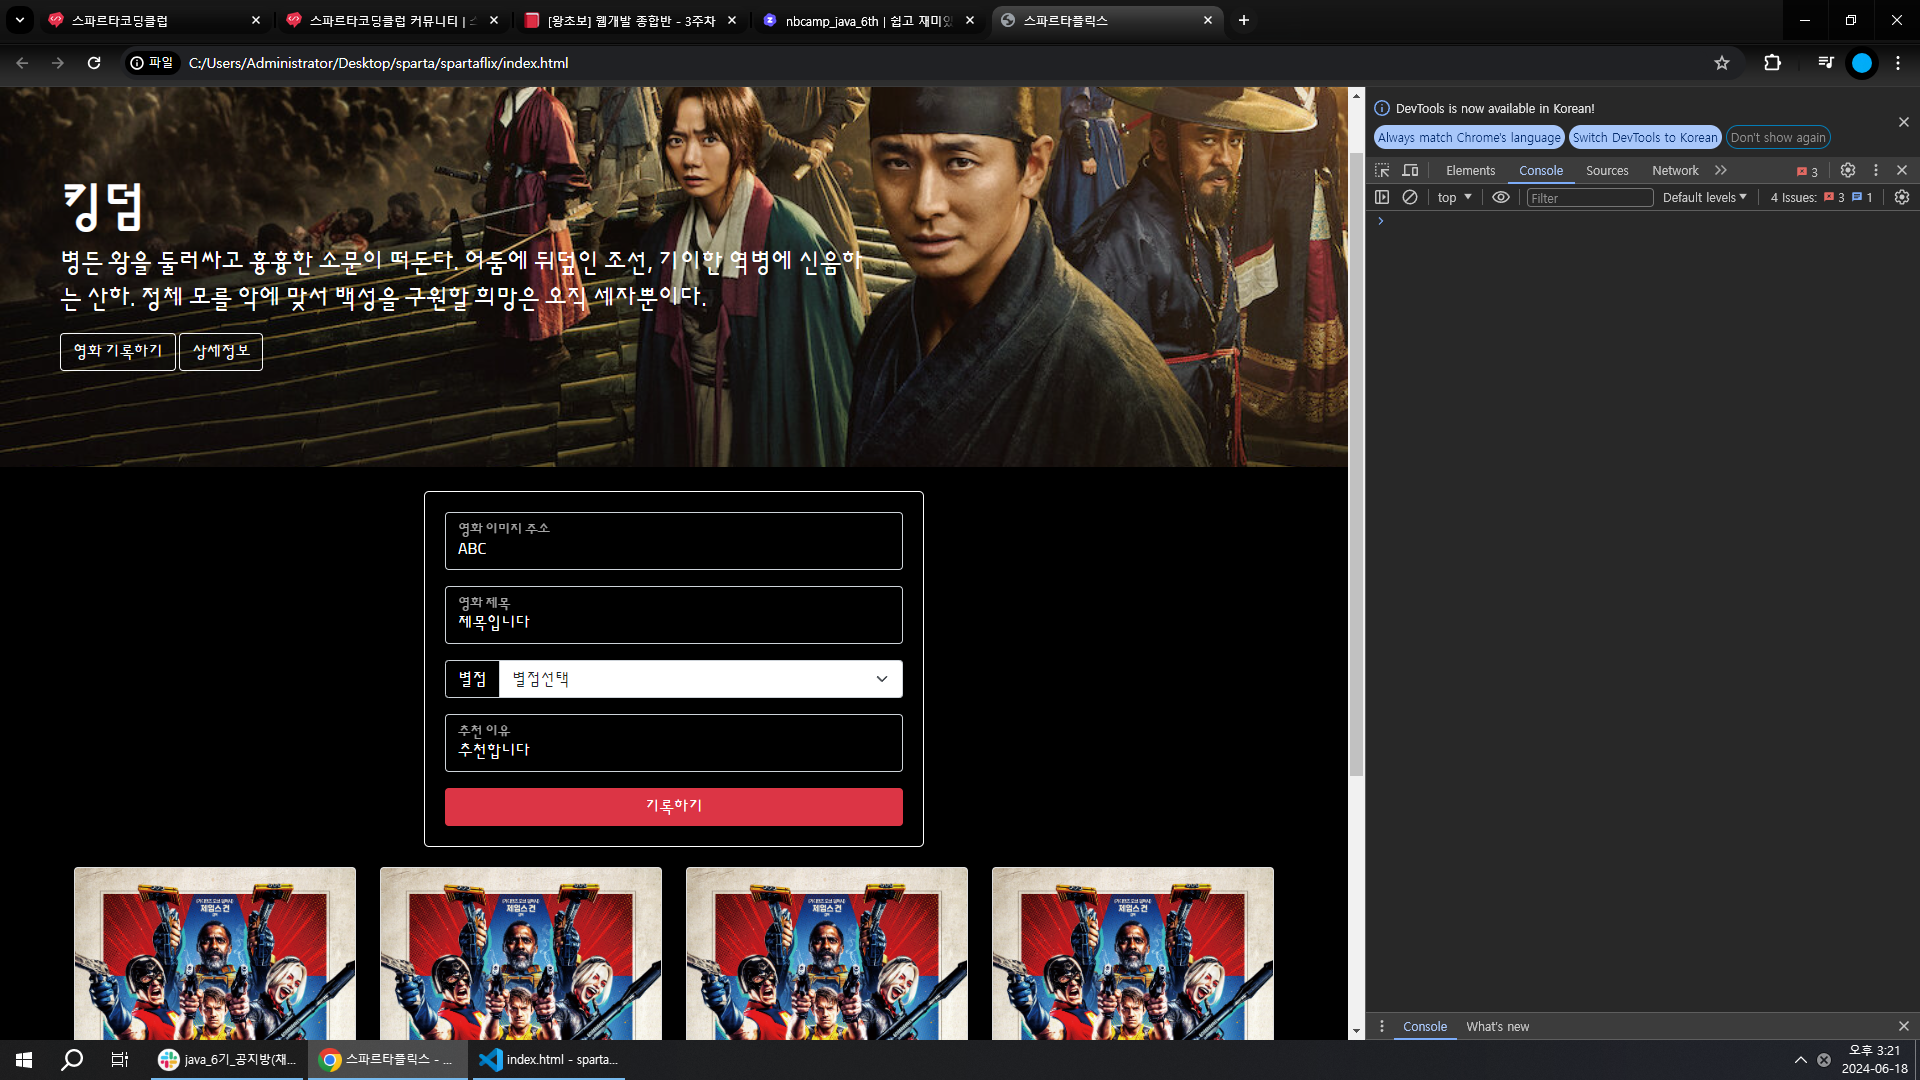Viewport: 1920px width, 1080px height.
Task: Switch to the Elements panel tab
Action: point(1470,171)
